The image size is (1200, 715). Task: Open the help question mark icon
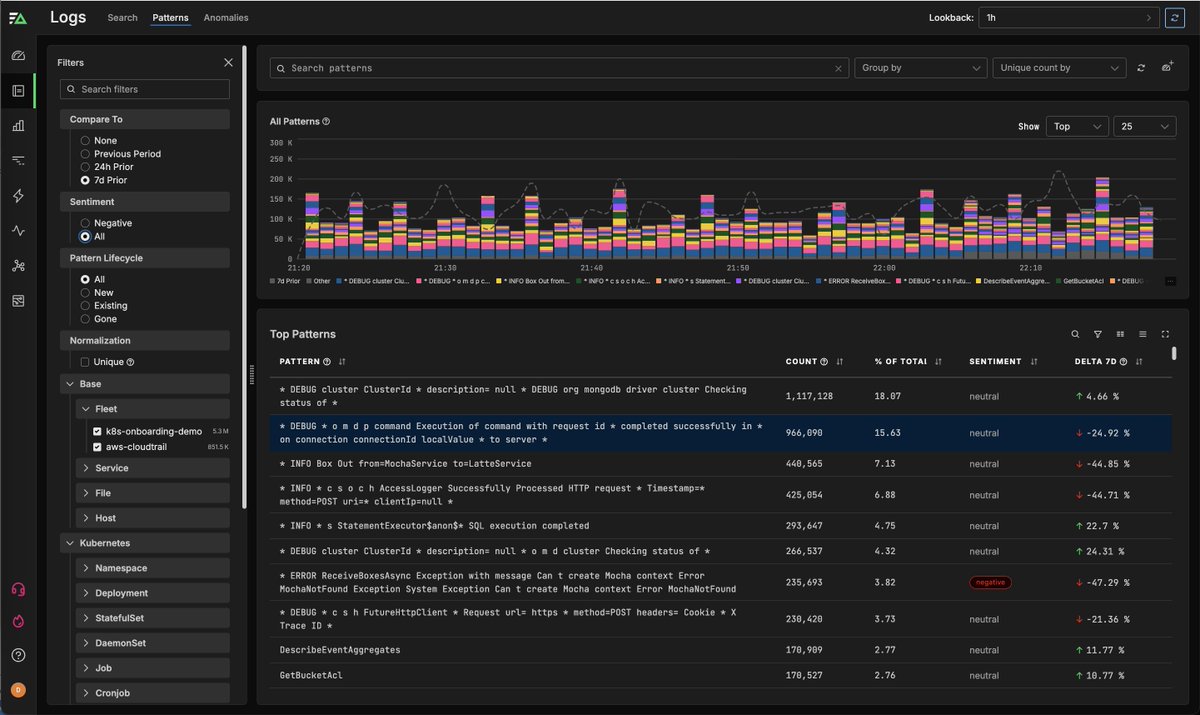pyautogui.click(x=18, y=656)
